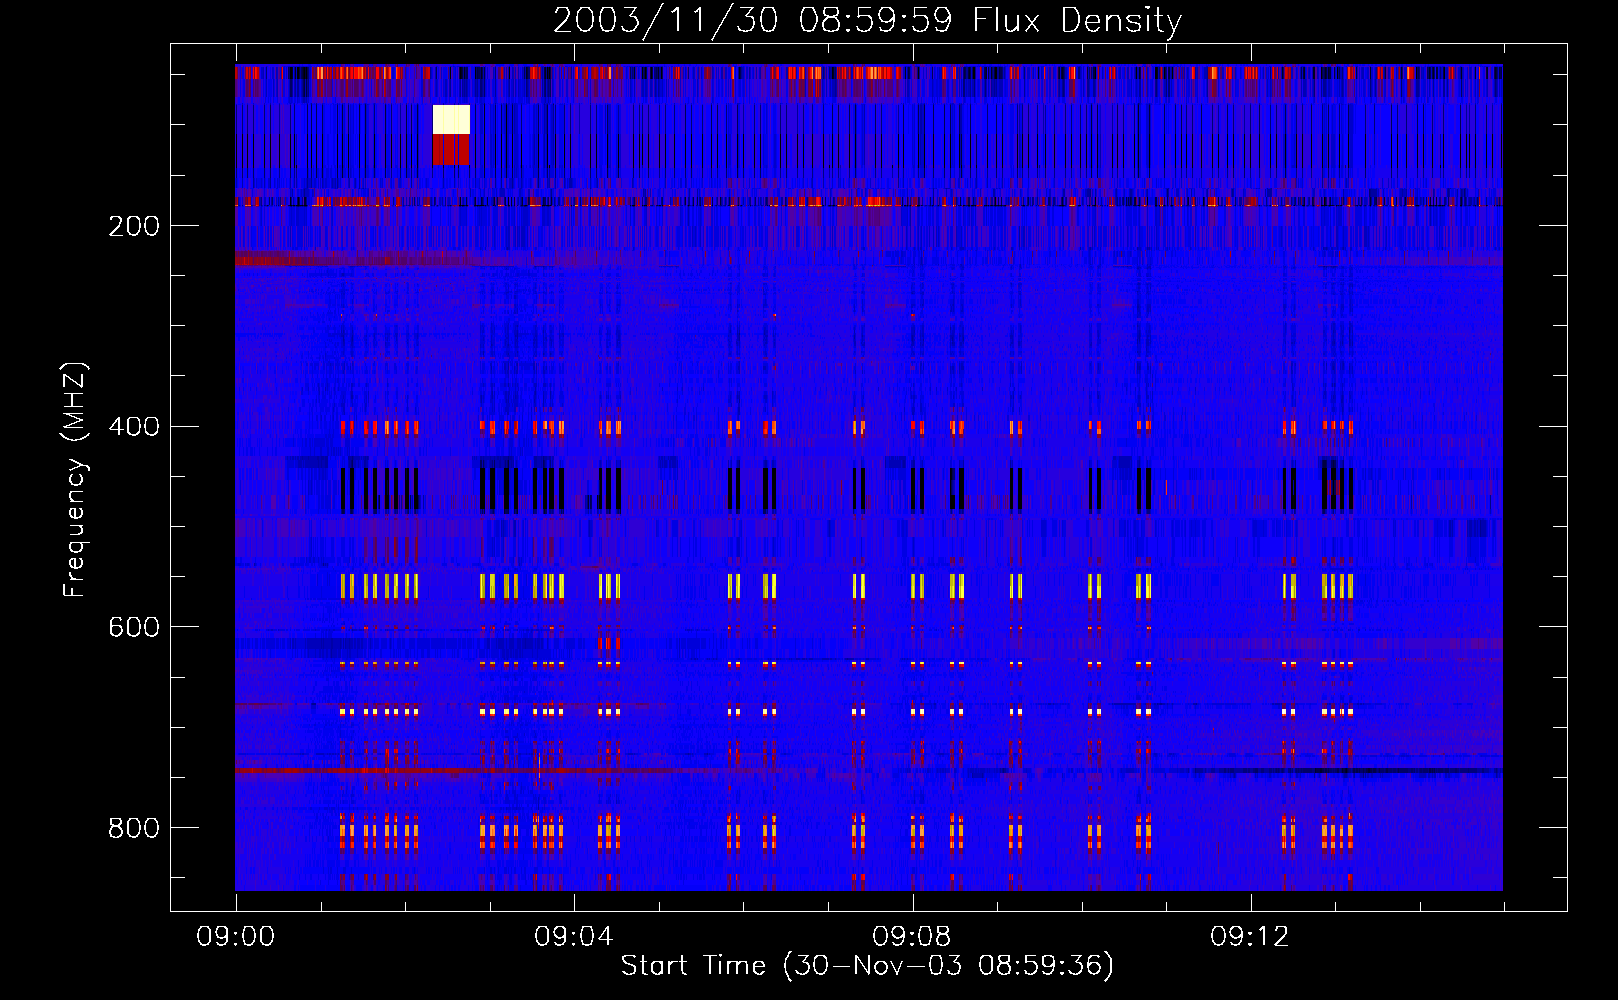Image resolution: width=1618 pixels, height=1000 pixels.
Task: Click the 09:12 time tick label
Action: click(1249, 937)
